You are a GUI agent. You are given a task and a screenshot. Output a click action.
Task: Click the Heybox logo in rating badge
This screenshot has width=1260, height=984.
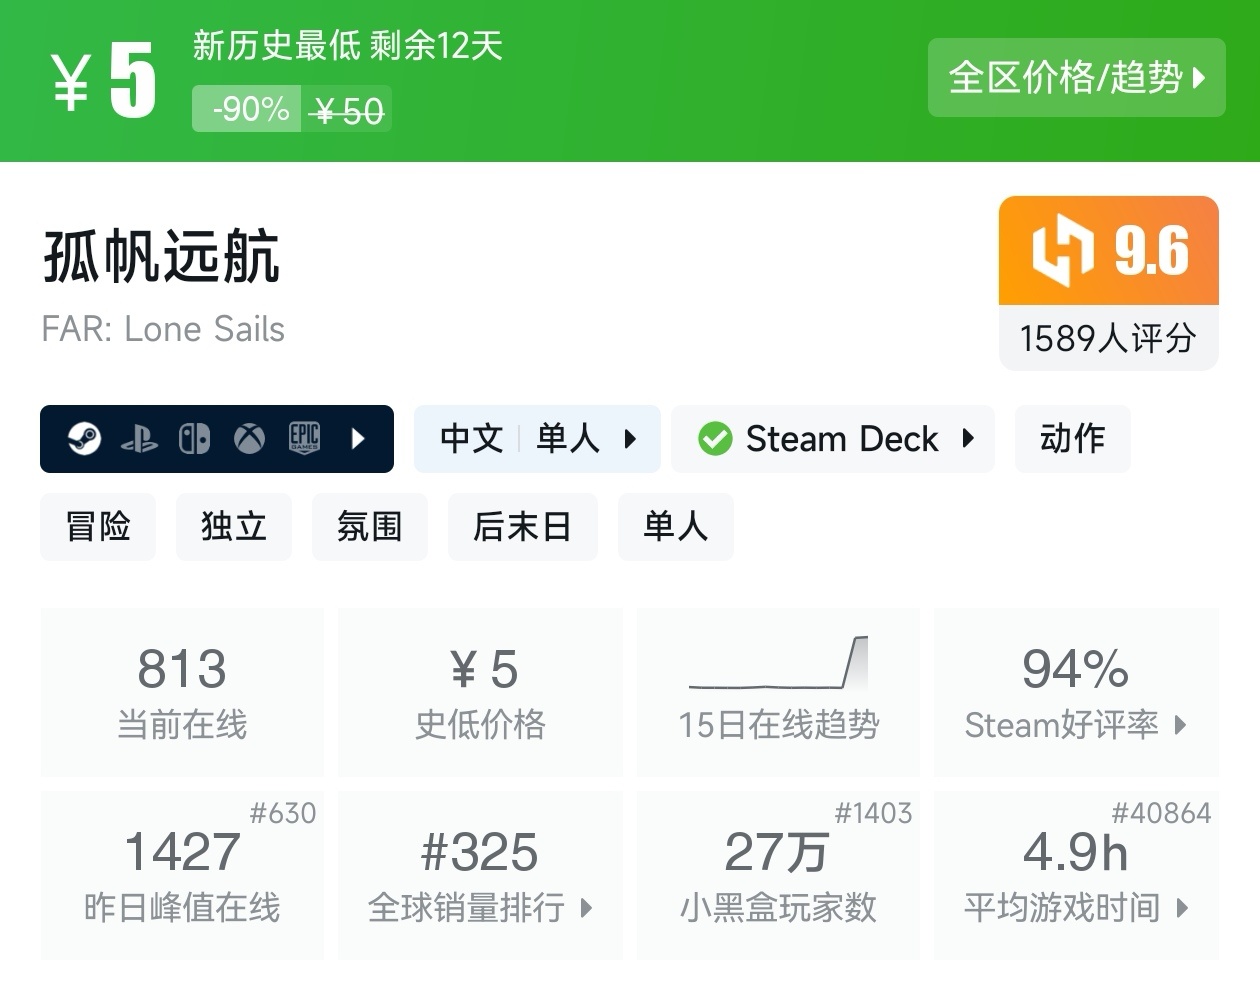(x=1062, y=250)
